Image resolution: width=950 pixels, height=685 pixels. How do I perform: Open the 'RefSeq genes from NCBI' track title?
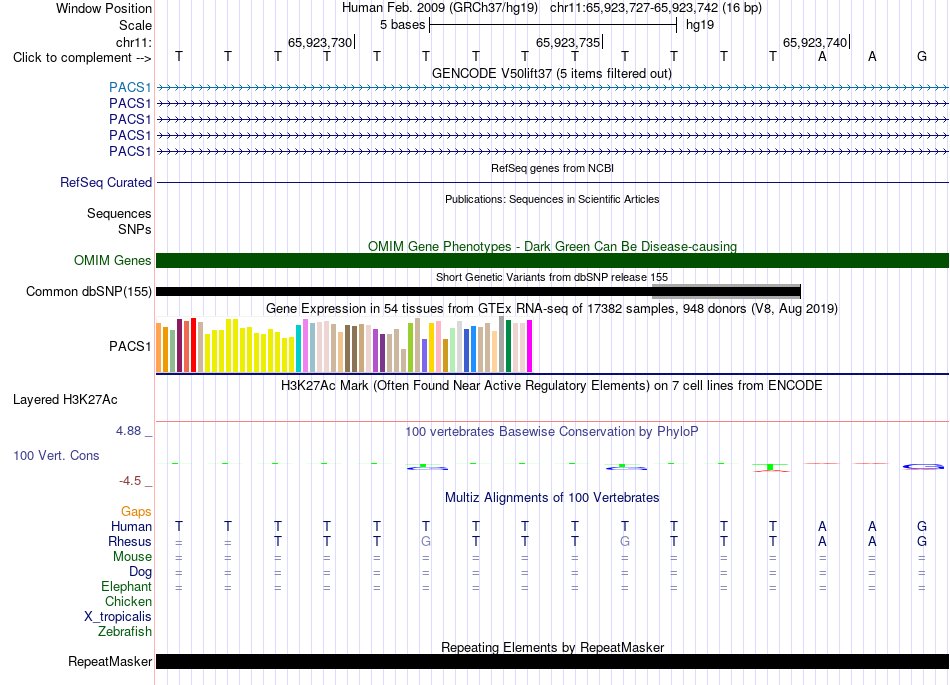tap(552, 168)
